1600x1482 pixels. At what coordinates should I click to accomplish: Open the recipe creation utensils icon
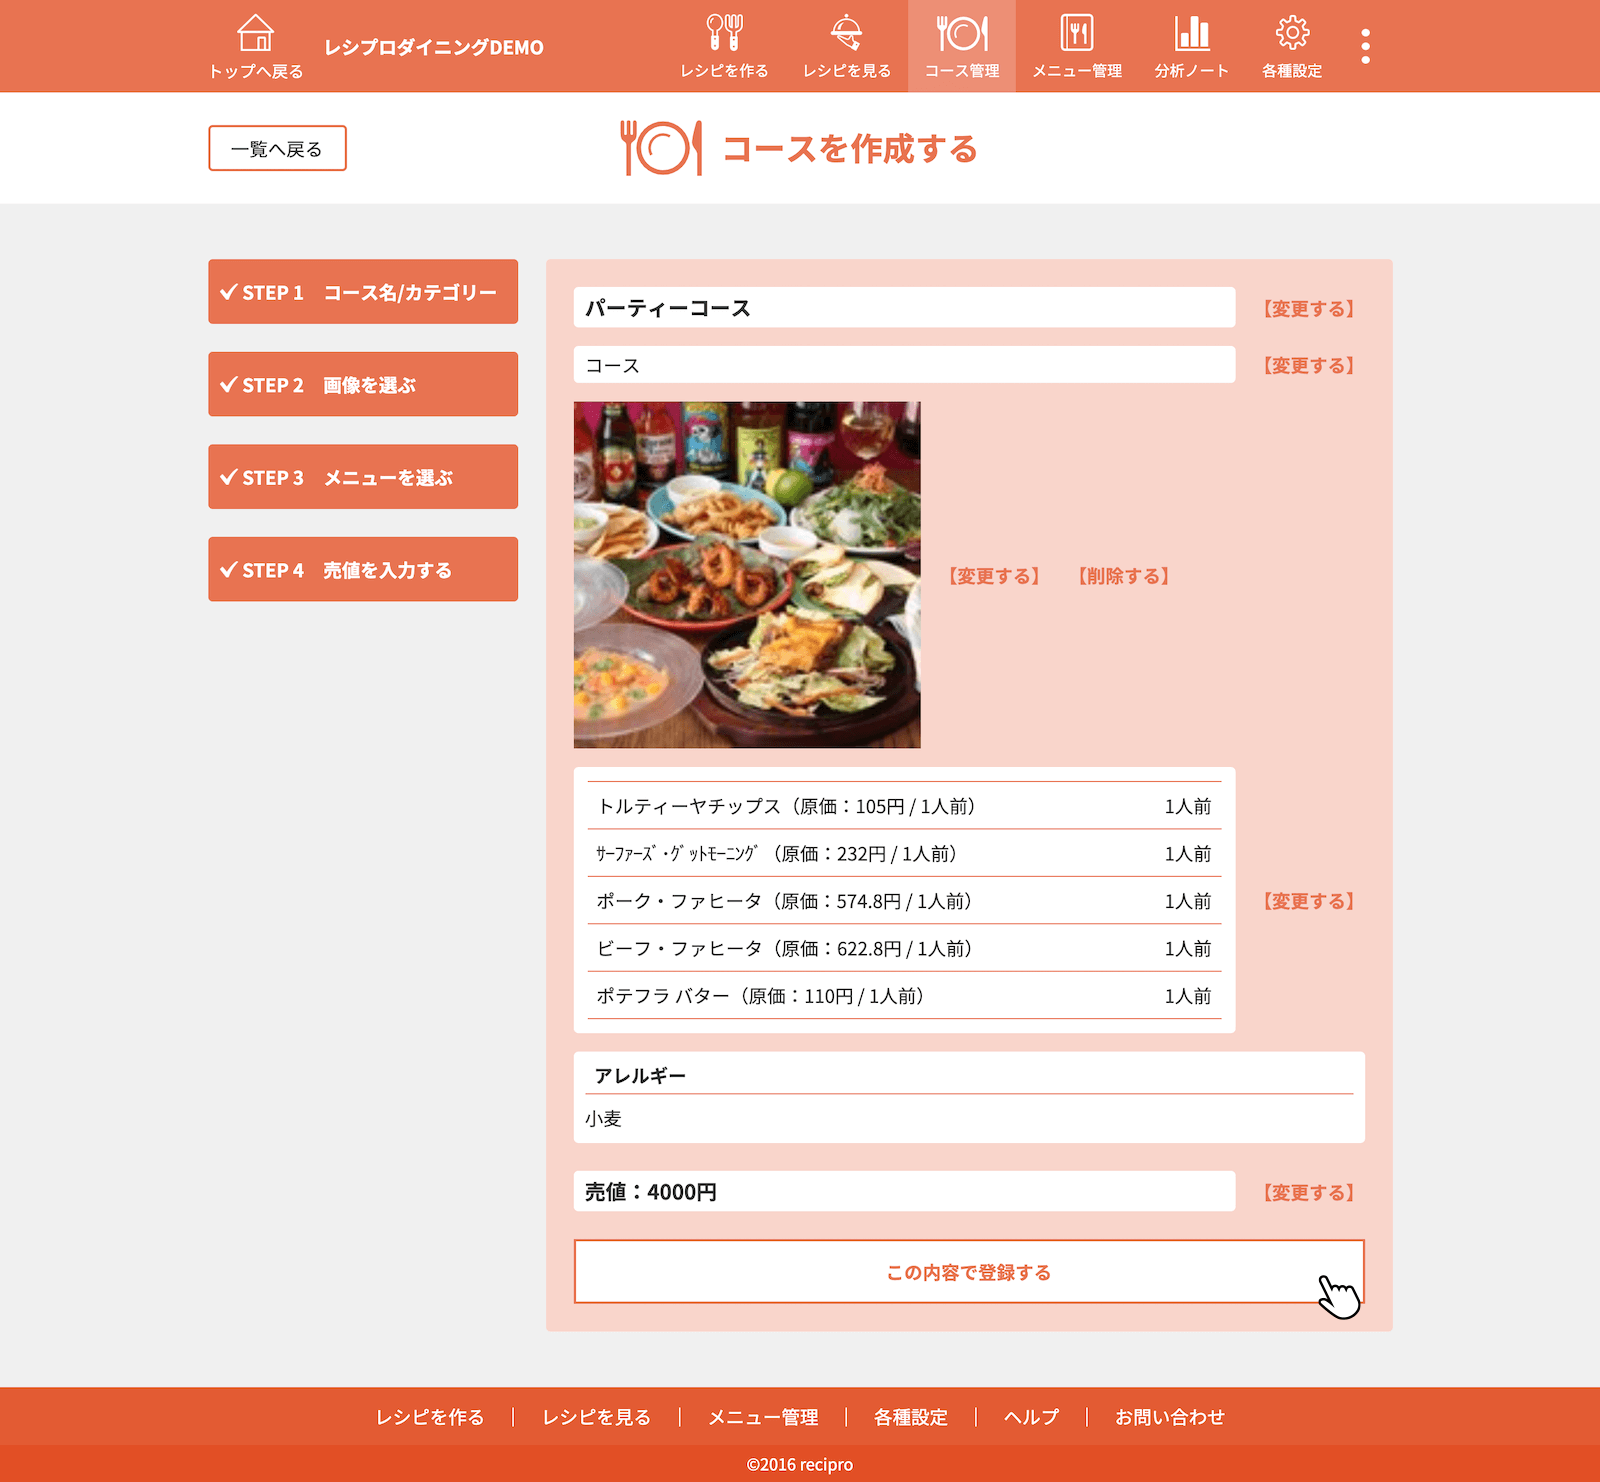(724, 35)
